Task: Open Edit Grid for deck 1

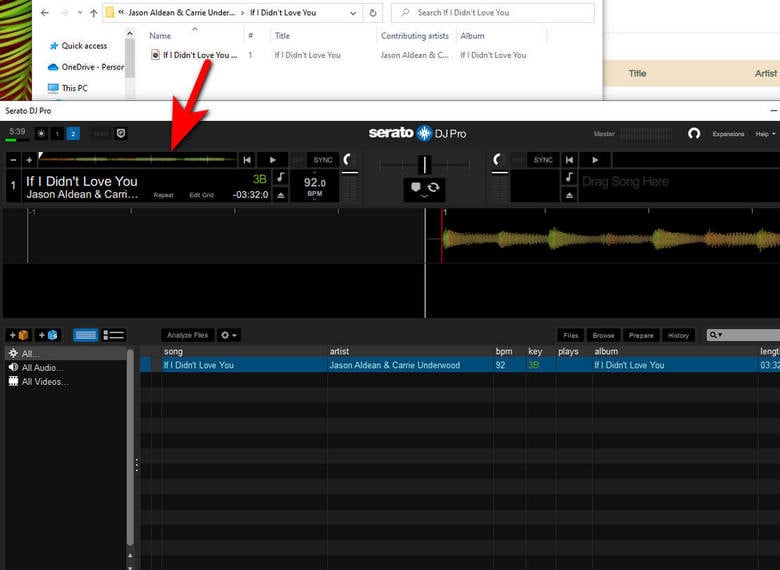Action: [201, 195]
